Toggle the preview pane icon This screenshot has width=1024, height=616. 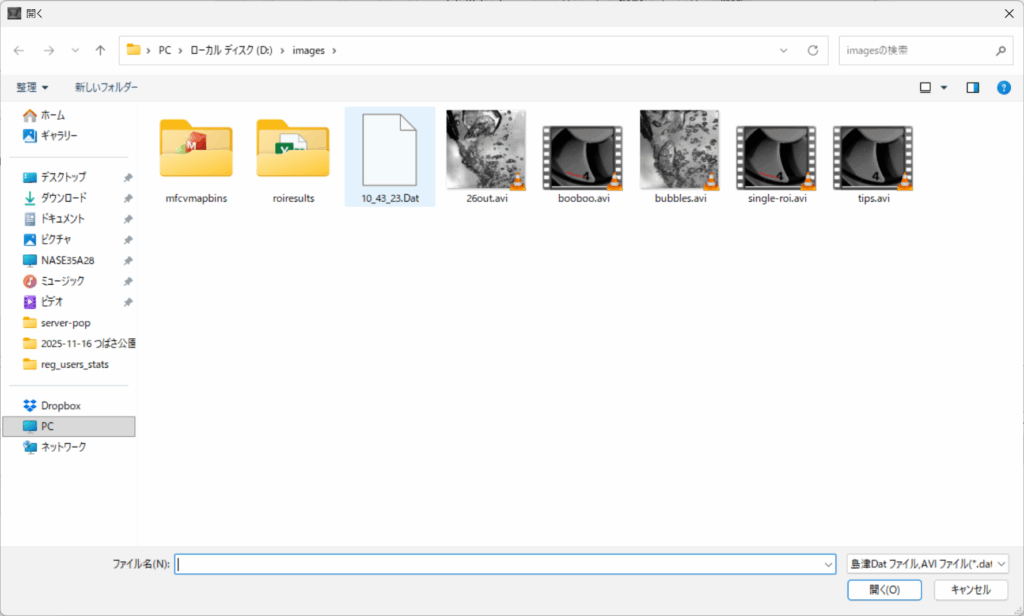coord(972,88)
